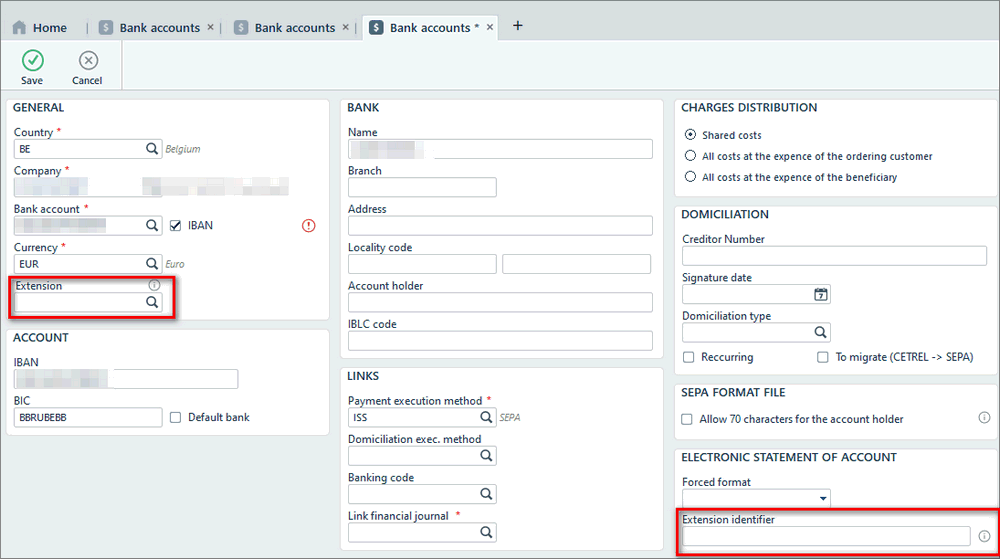Add a new tab with plus button

pos(518,26)
